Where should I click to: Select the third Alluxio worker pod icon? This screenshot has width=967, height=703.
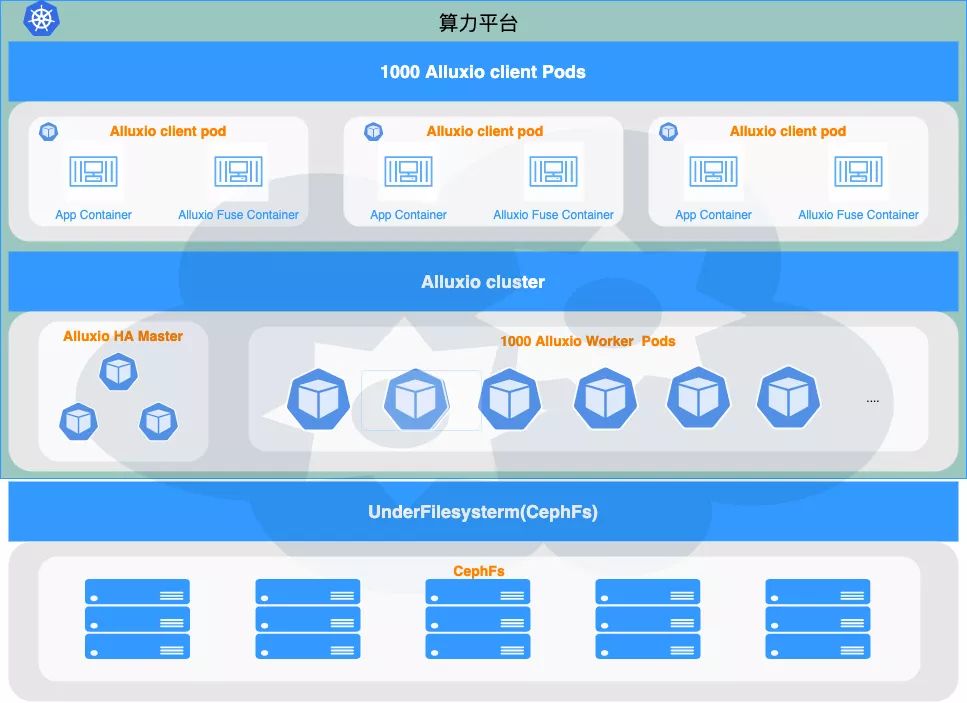point(509,400)
